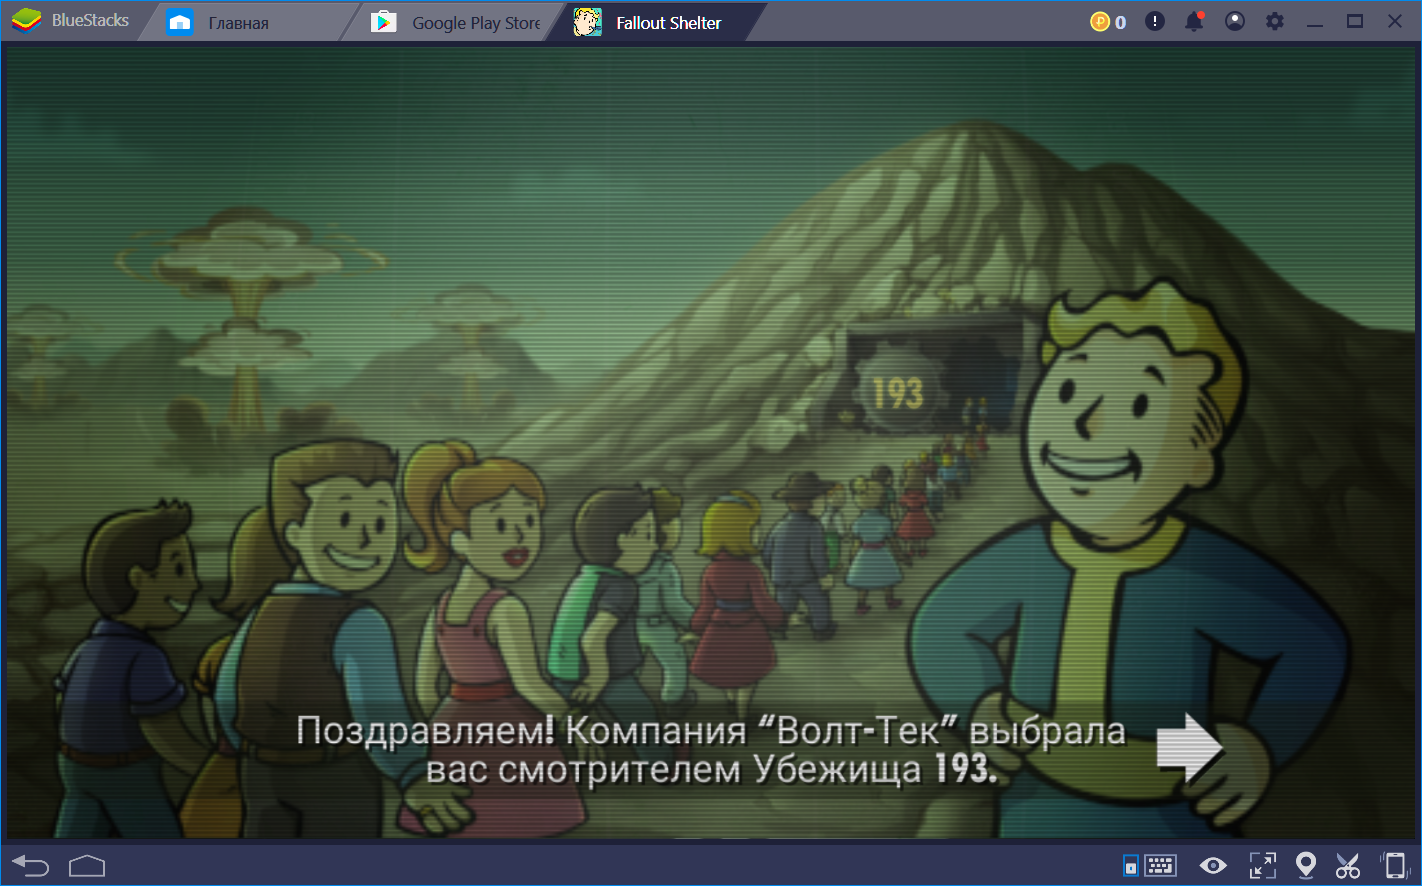Screen dimensions: 1422x886
Task: Toggle fullscreen mode icon
Action: click(1263, 865)
